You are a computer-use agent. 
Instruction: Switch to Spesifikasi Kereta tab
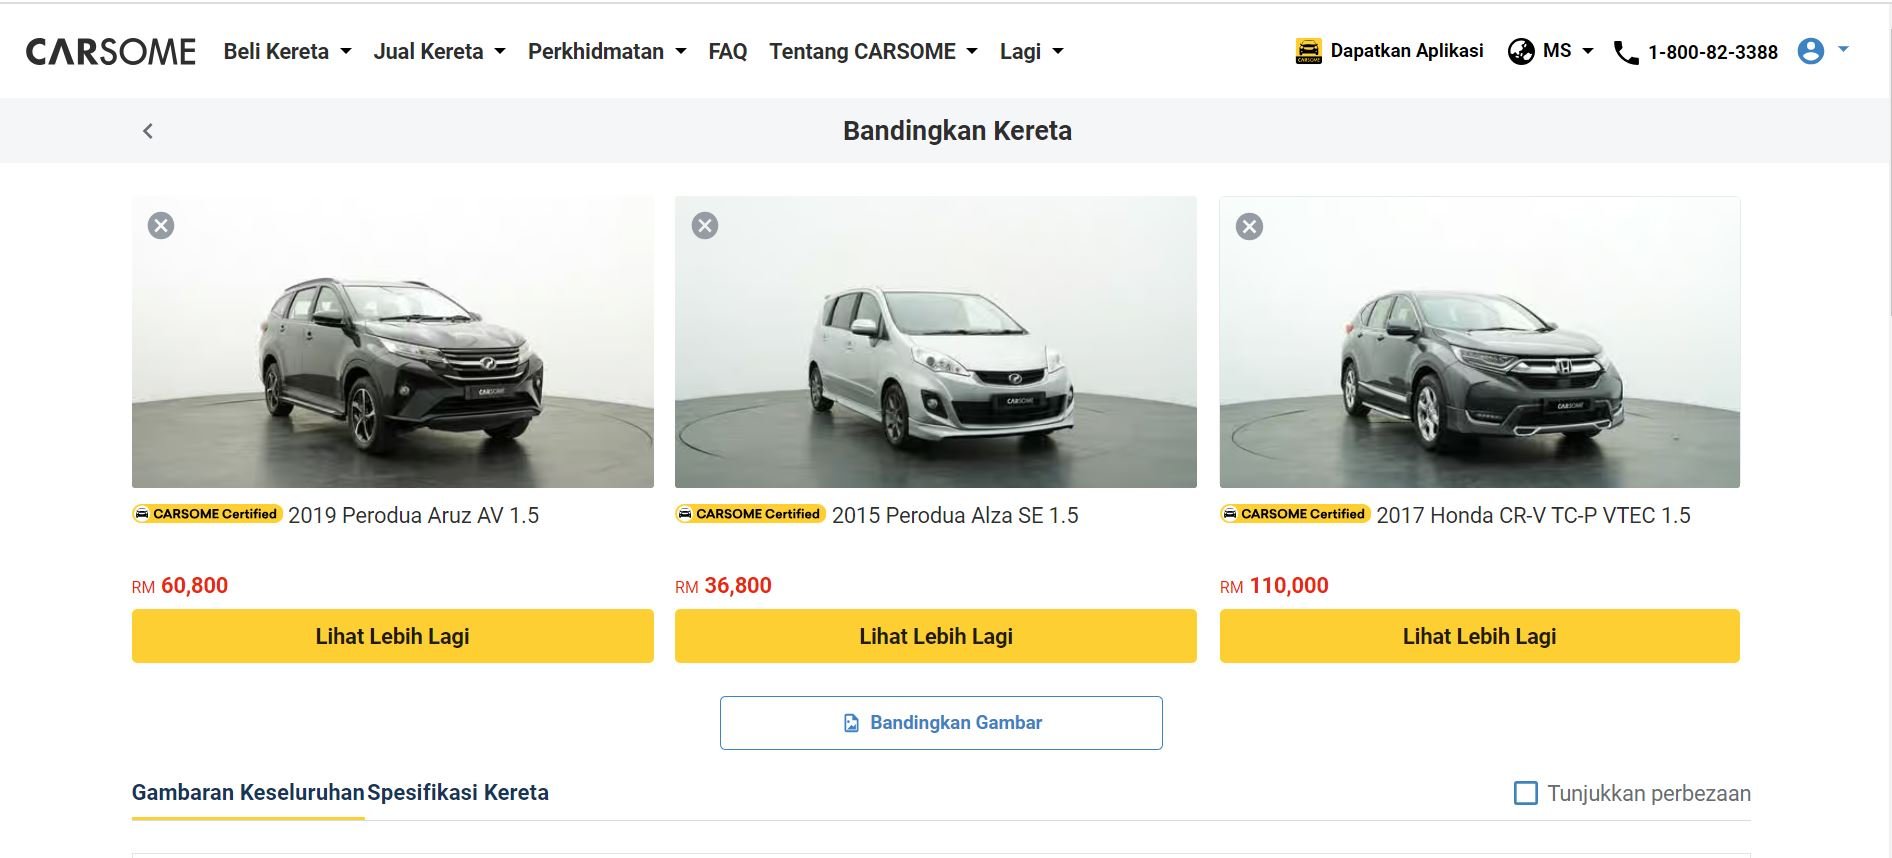[458, 793]
